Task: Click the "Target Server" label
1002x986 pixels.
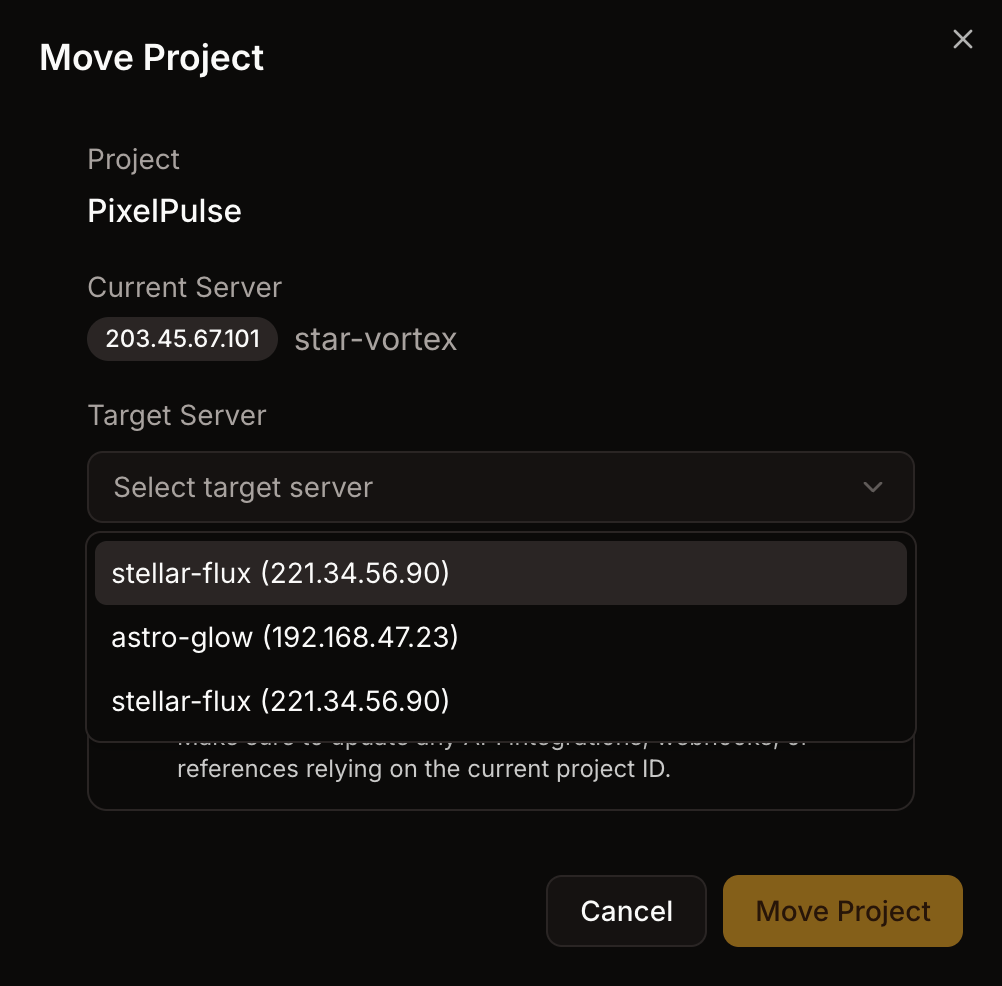Action: coord(177,415)
